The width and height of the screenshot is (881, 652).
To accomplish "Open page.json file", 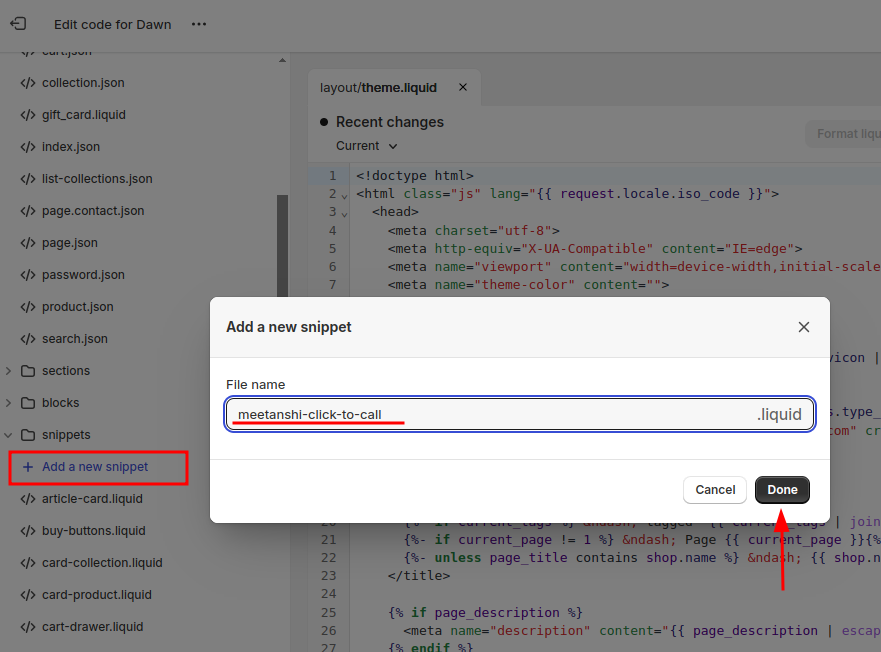I will click(70, 243).
